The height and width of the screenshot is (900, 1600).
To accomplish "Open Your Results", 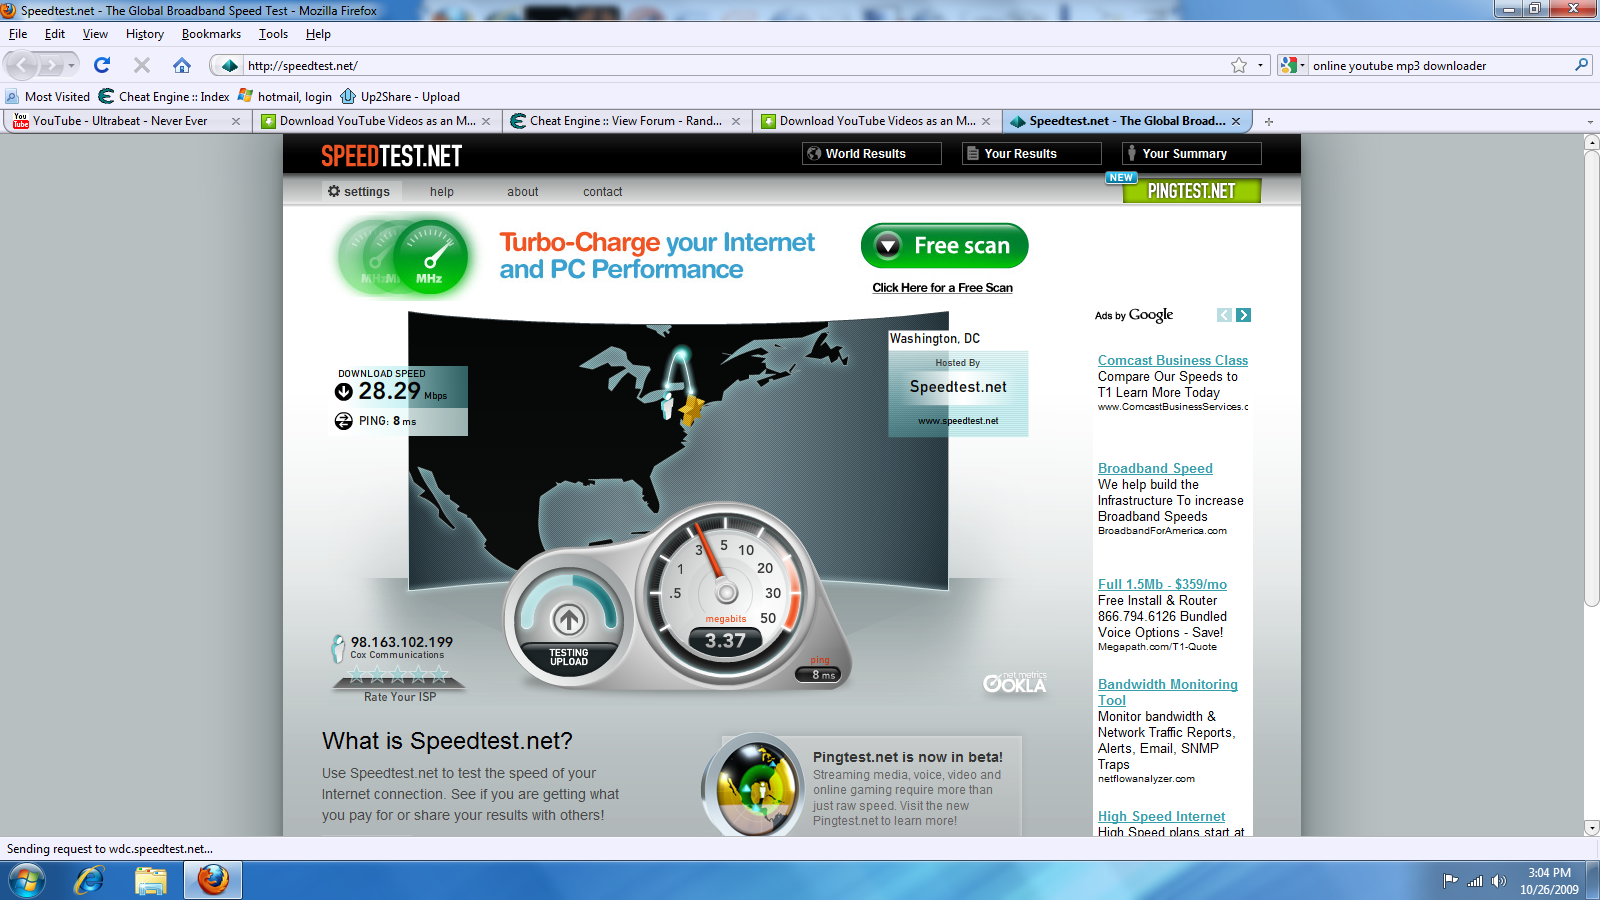I will pyautogui.click(x=1031, y=153).
